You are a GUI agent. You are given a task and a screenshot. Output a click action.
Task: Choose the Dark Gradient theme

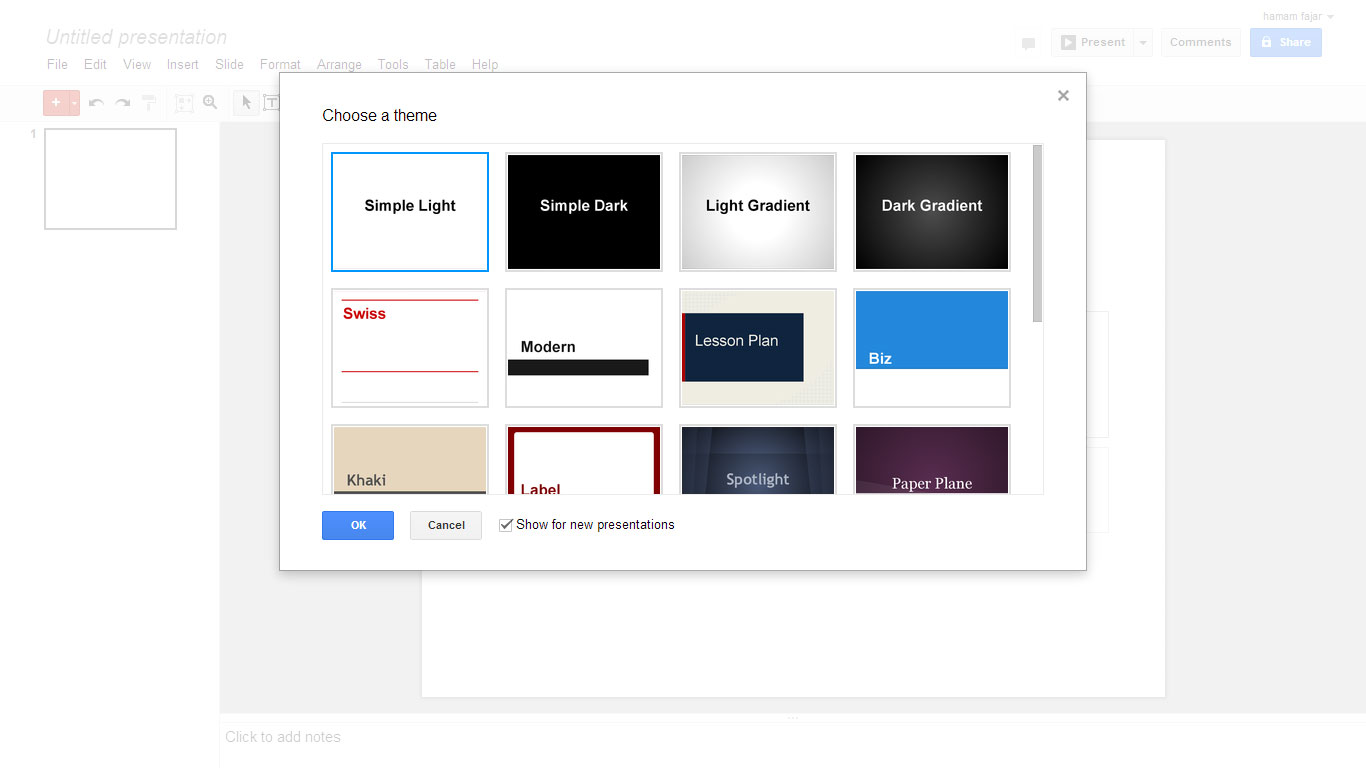[x=932, y=212]
